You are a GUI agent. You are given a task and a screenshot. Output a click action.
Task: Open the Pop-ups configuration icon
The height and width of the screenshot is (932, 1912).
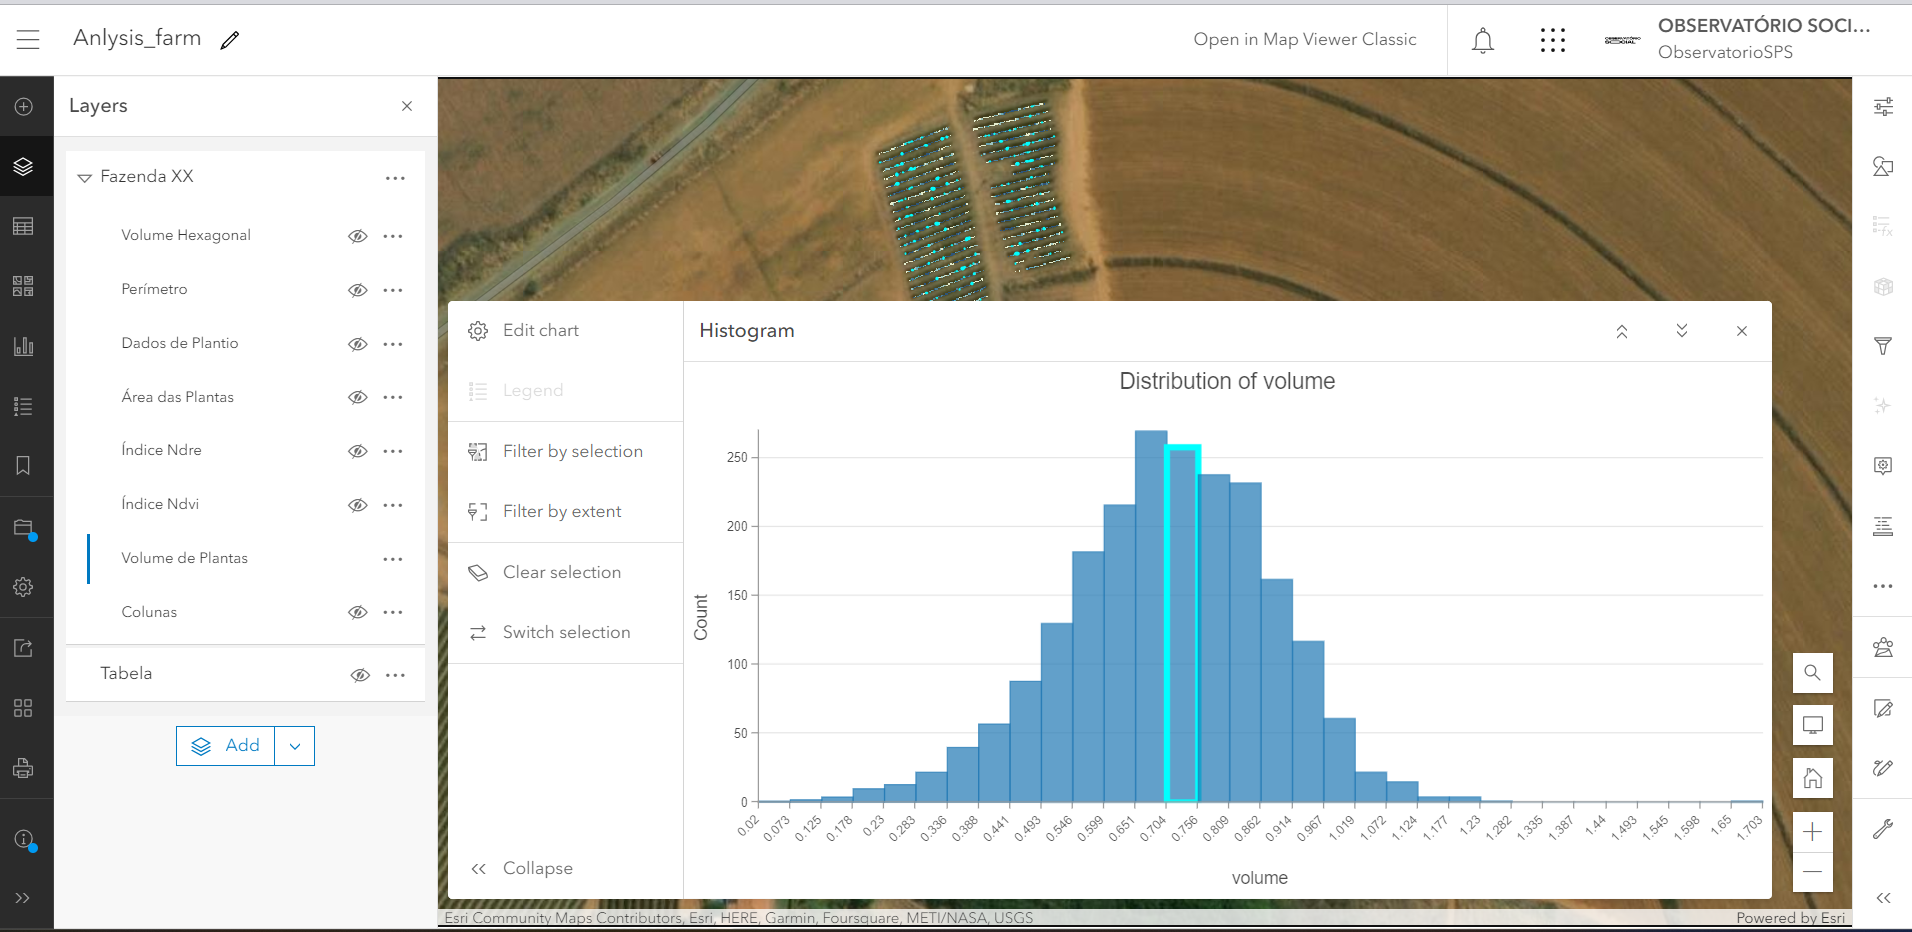[1884, 465]
